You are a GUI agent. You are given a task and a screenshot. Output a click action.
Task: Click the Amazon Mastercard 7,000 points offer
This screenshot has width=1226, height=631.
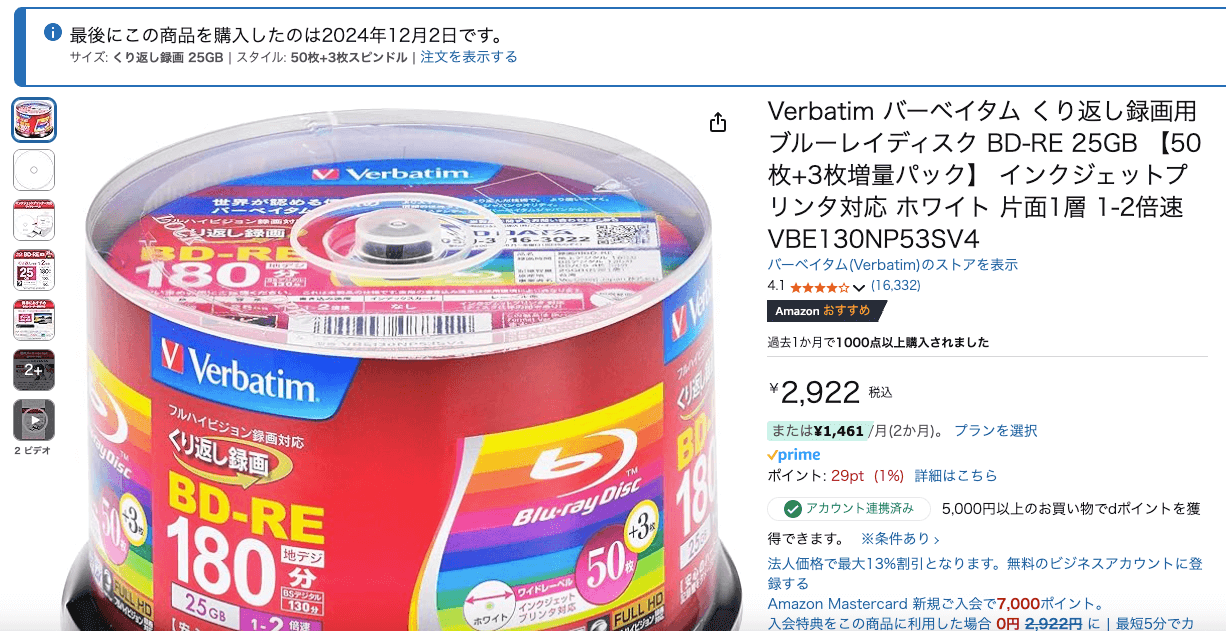[x=935, y=604]
